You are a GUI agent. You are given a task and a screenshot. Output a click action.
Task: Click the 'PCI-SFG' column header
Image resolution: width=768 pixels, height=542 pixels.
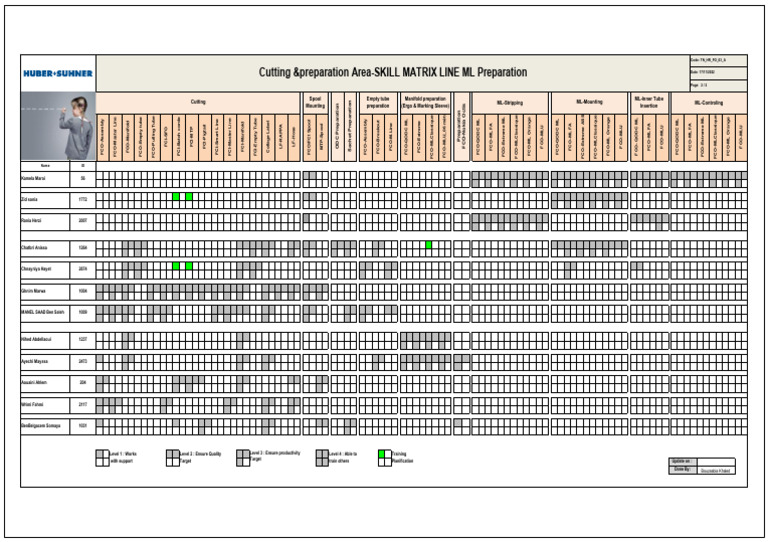[x=167, y=138]
